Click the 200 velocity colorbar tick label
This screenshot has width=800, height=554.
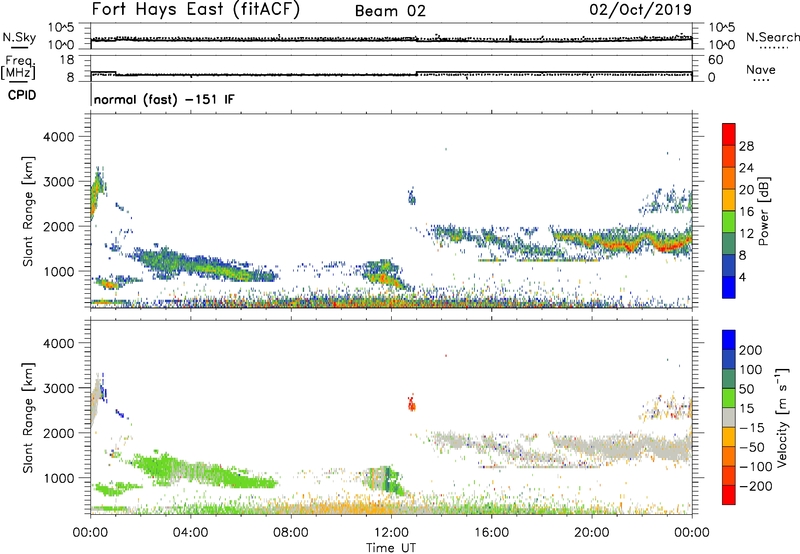pos(751,350)
